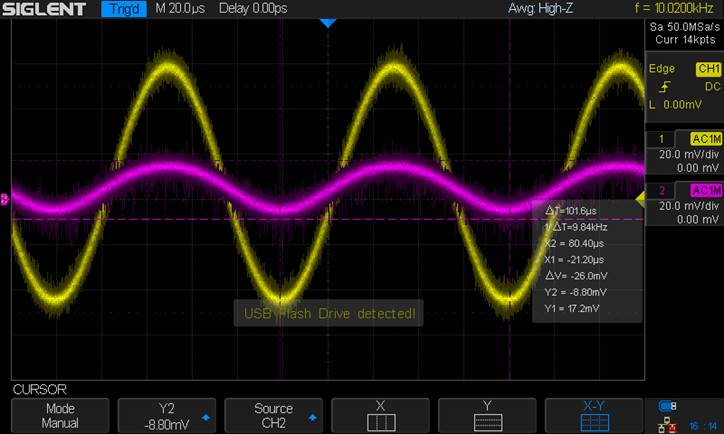Click channel 2's 0.00 mV offset value
The width and height of the screenshot is (724, 434).
point(698,219)
